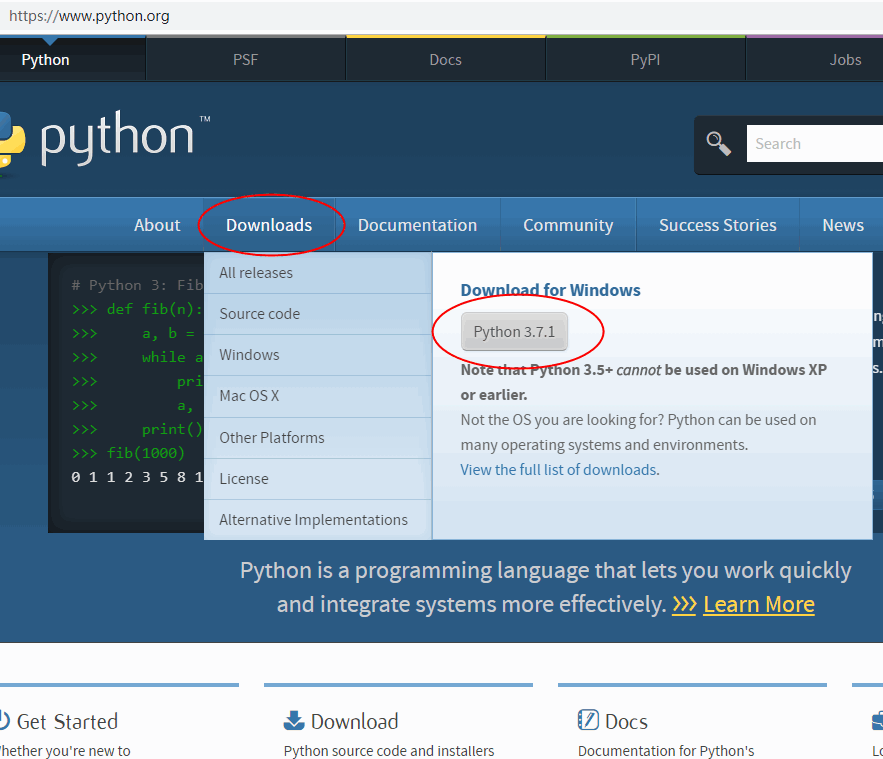This screenshot has height=759, width=883.
Task: Open the Community menu
Action: (x=568, y=225)
